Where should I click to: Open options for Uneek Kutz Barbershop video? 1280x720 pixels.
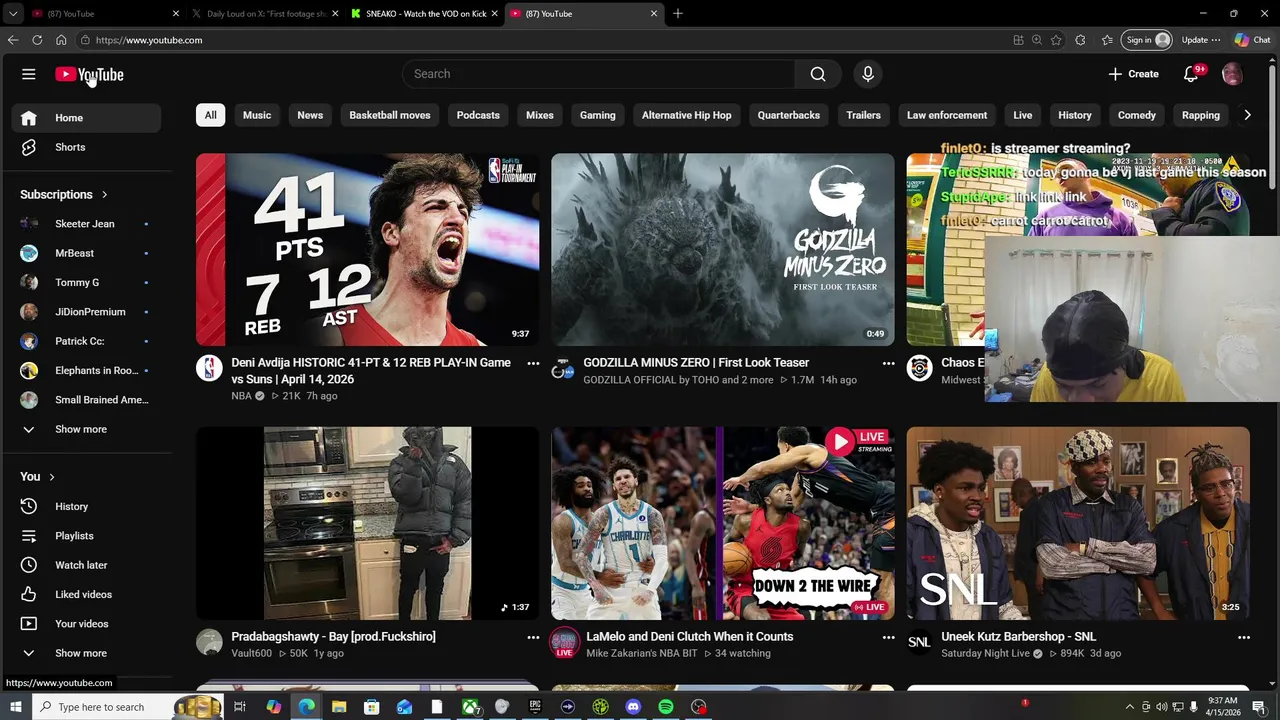(x=1244, y=637)
